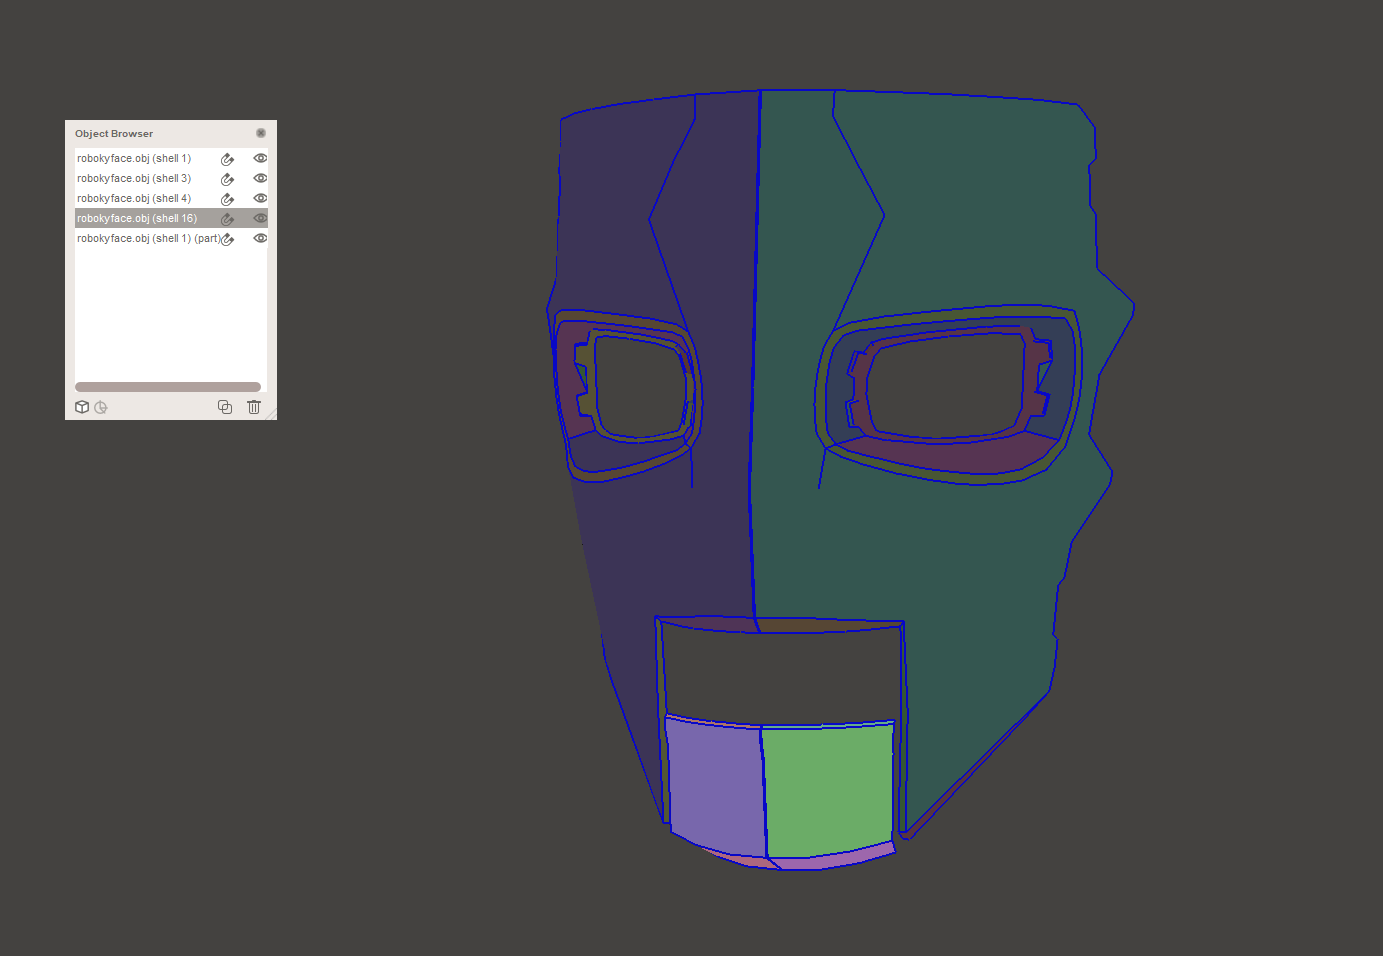The height and width of the screenshot is (956, 1383).
Task: Click the horizontal scrollbar below the object list
Action: tap(167, 386)
